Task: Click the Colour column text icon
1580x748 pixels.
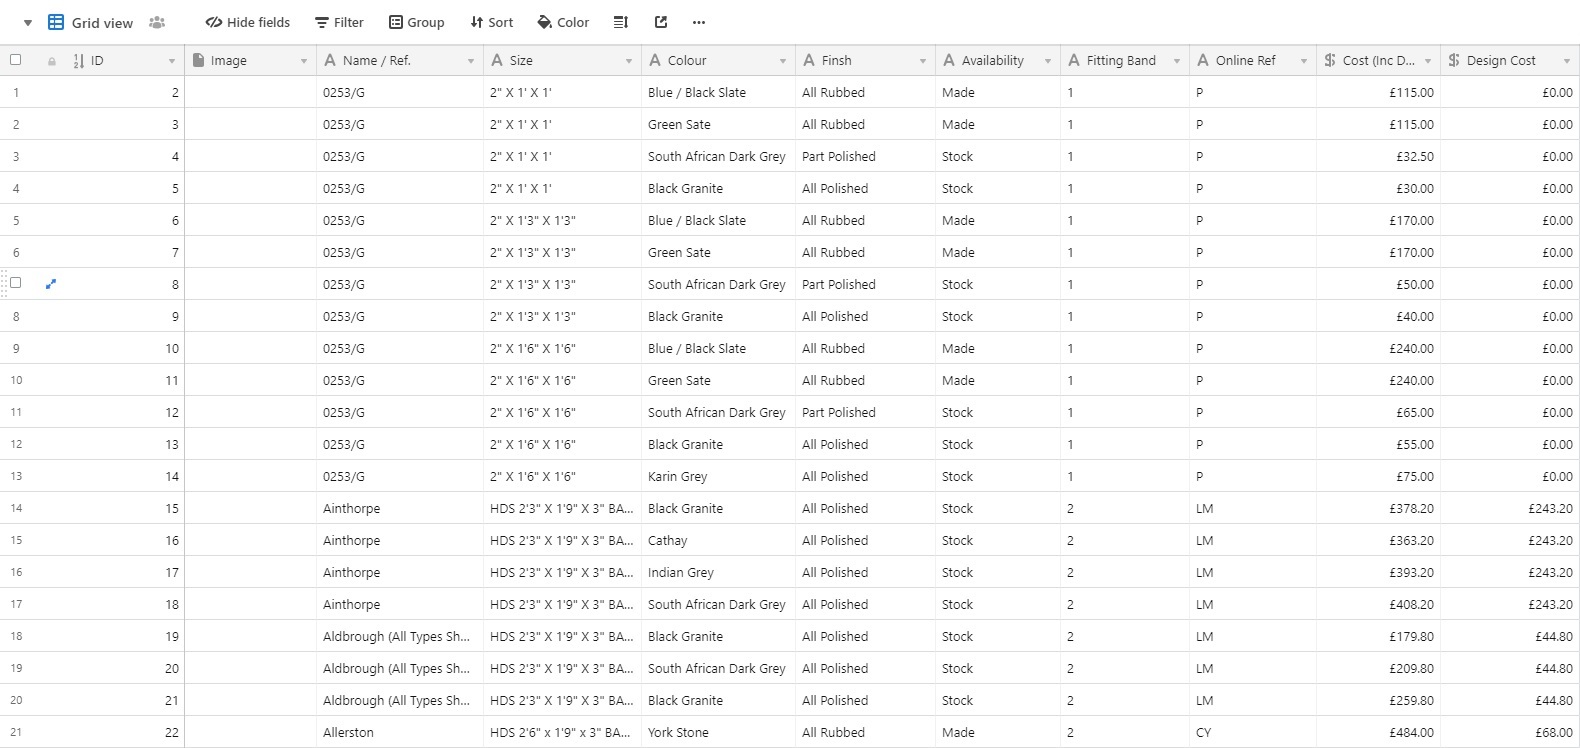Action: (655, 60)
